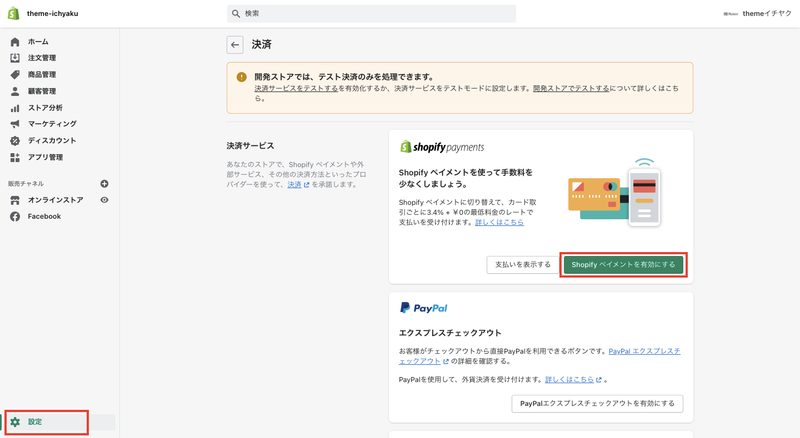Click the 注文管理 orders icon
The image size is (800, 438).
coord(15,58)
